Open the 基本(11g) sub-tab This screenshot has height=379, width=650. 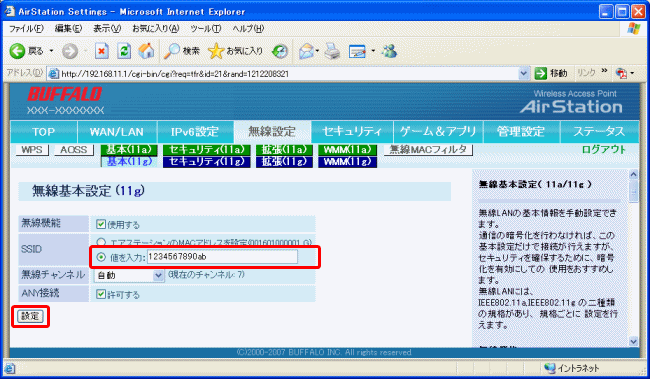pos(129,162)
